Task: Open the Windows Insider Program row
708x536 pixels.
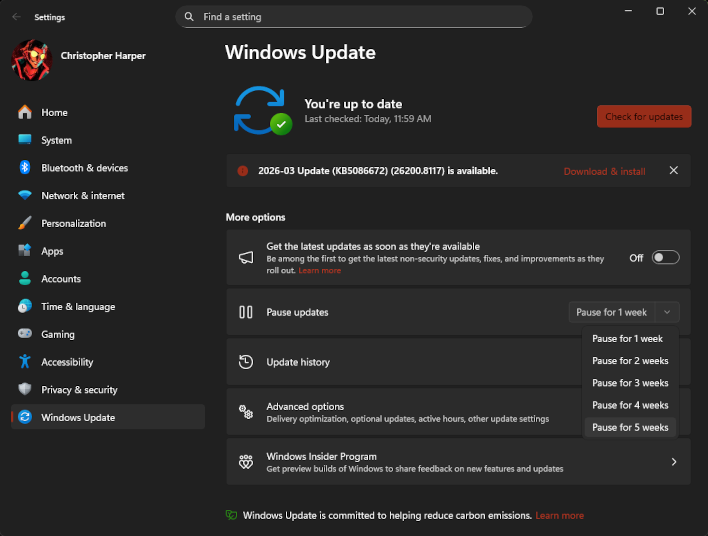Action: 458,461
